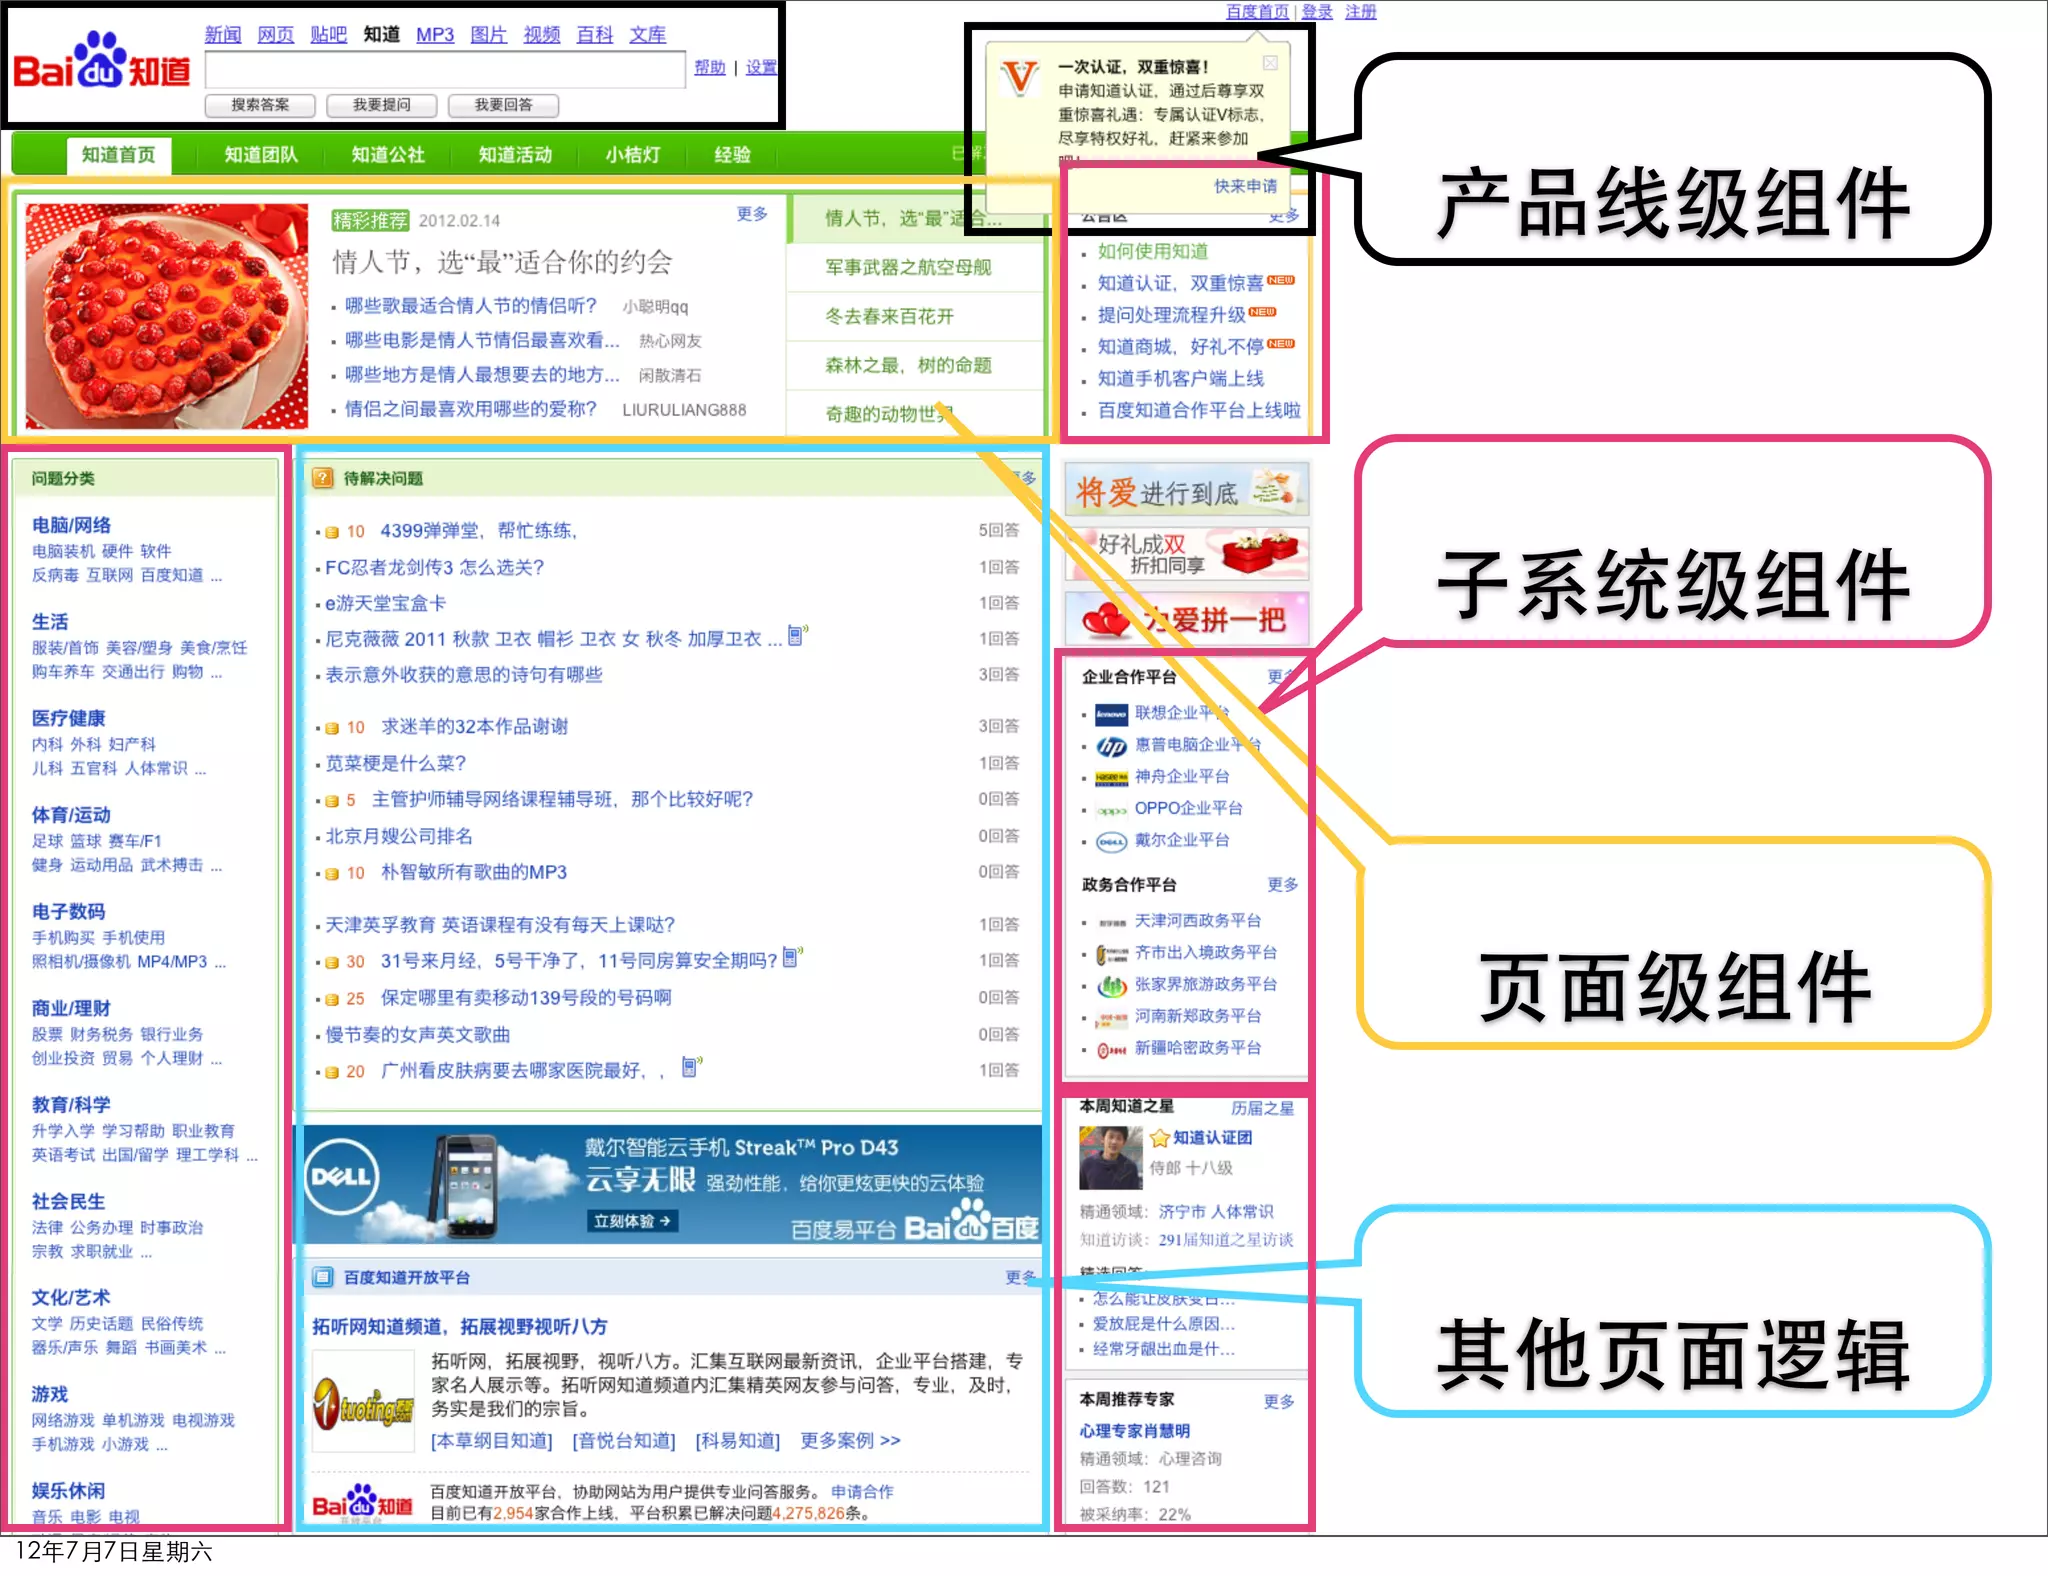Open the 新闻 top navigation link

pyautogui.click(x=223, y=34)
